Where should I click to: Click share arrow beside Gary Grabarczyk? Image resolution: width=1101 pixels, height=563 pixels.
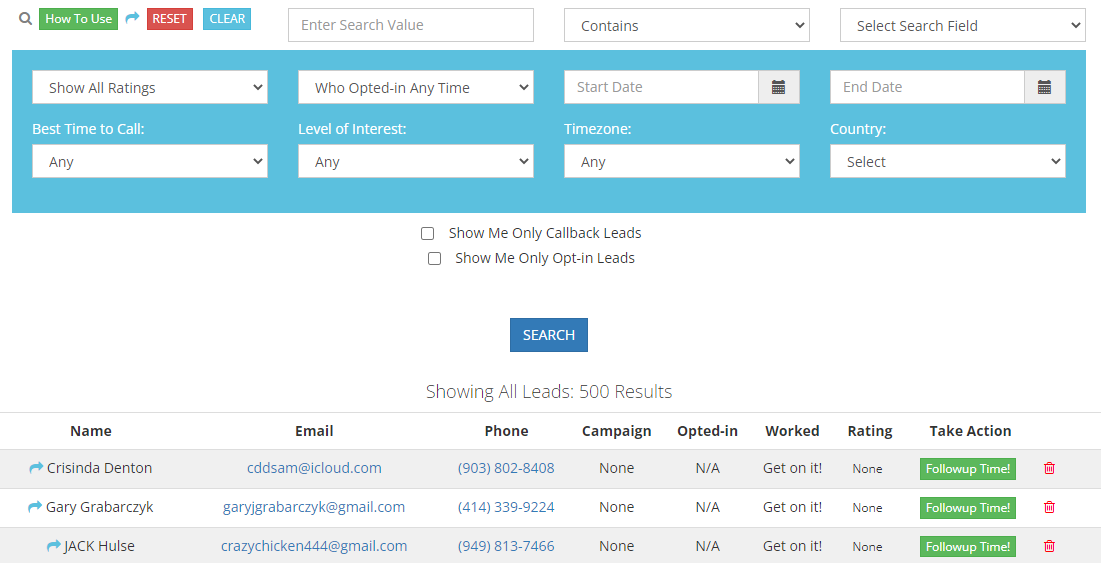pos(34,507)
